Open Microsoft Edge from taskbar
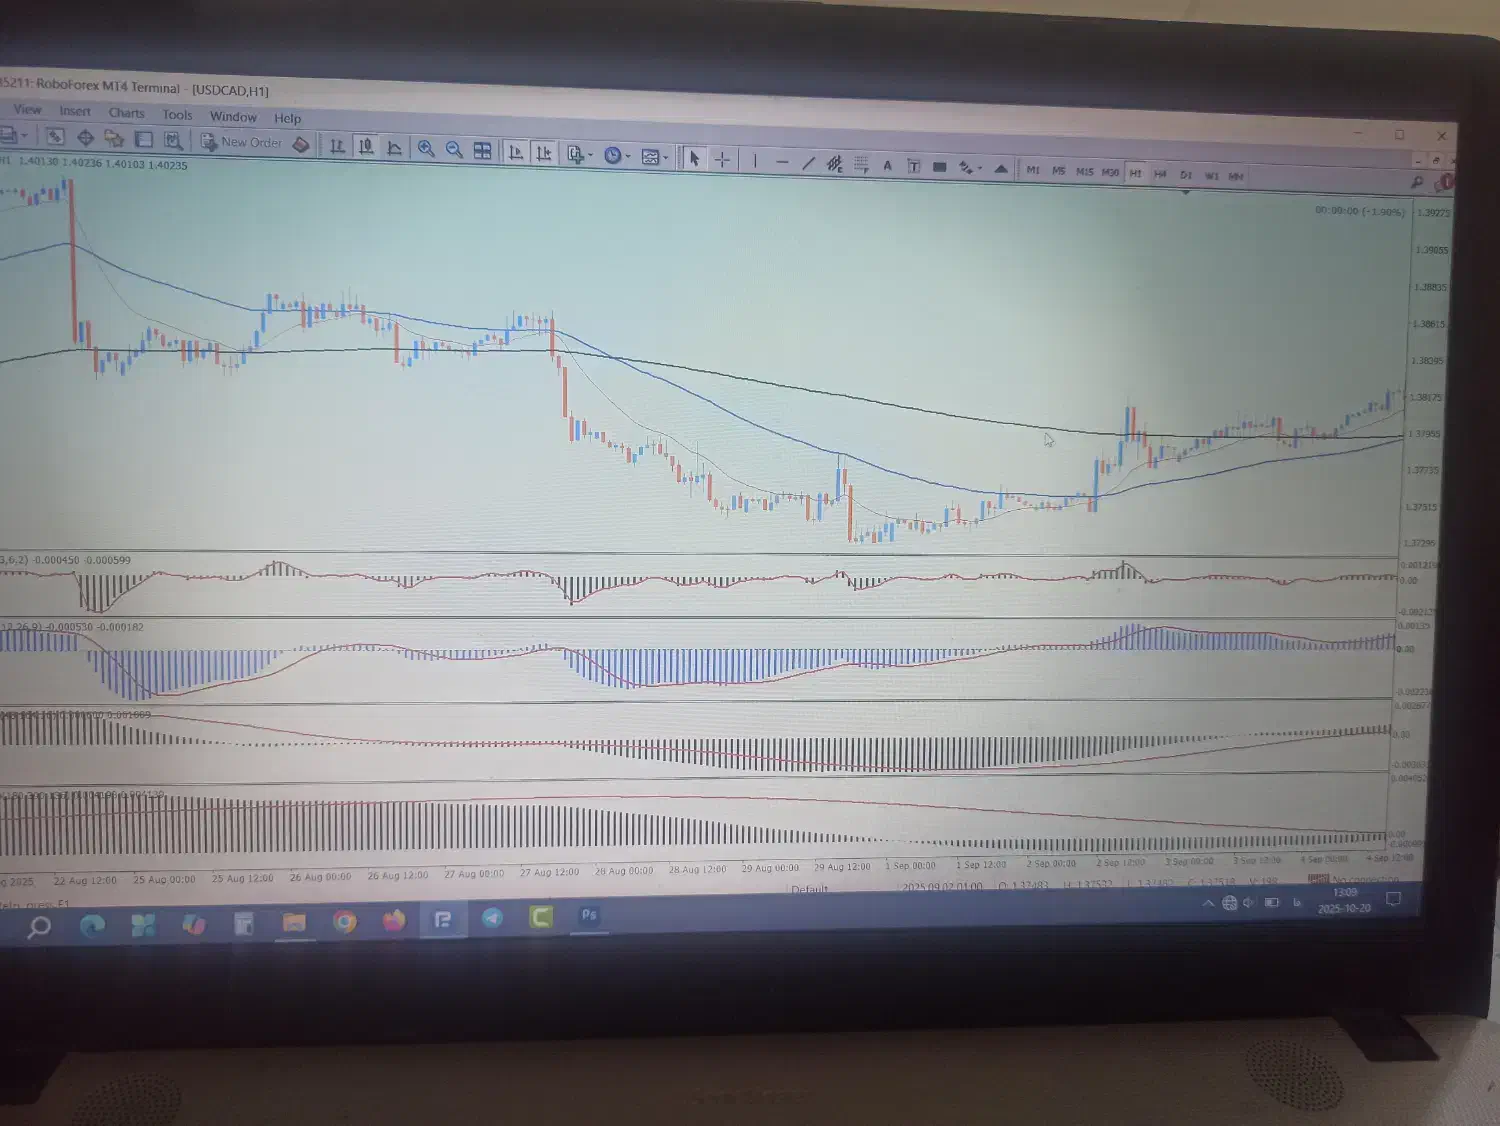1500x1126 pixels. (x=92, y=926)
